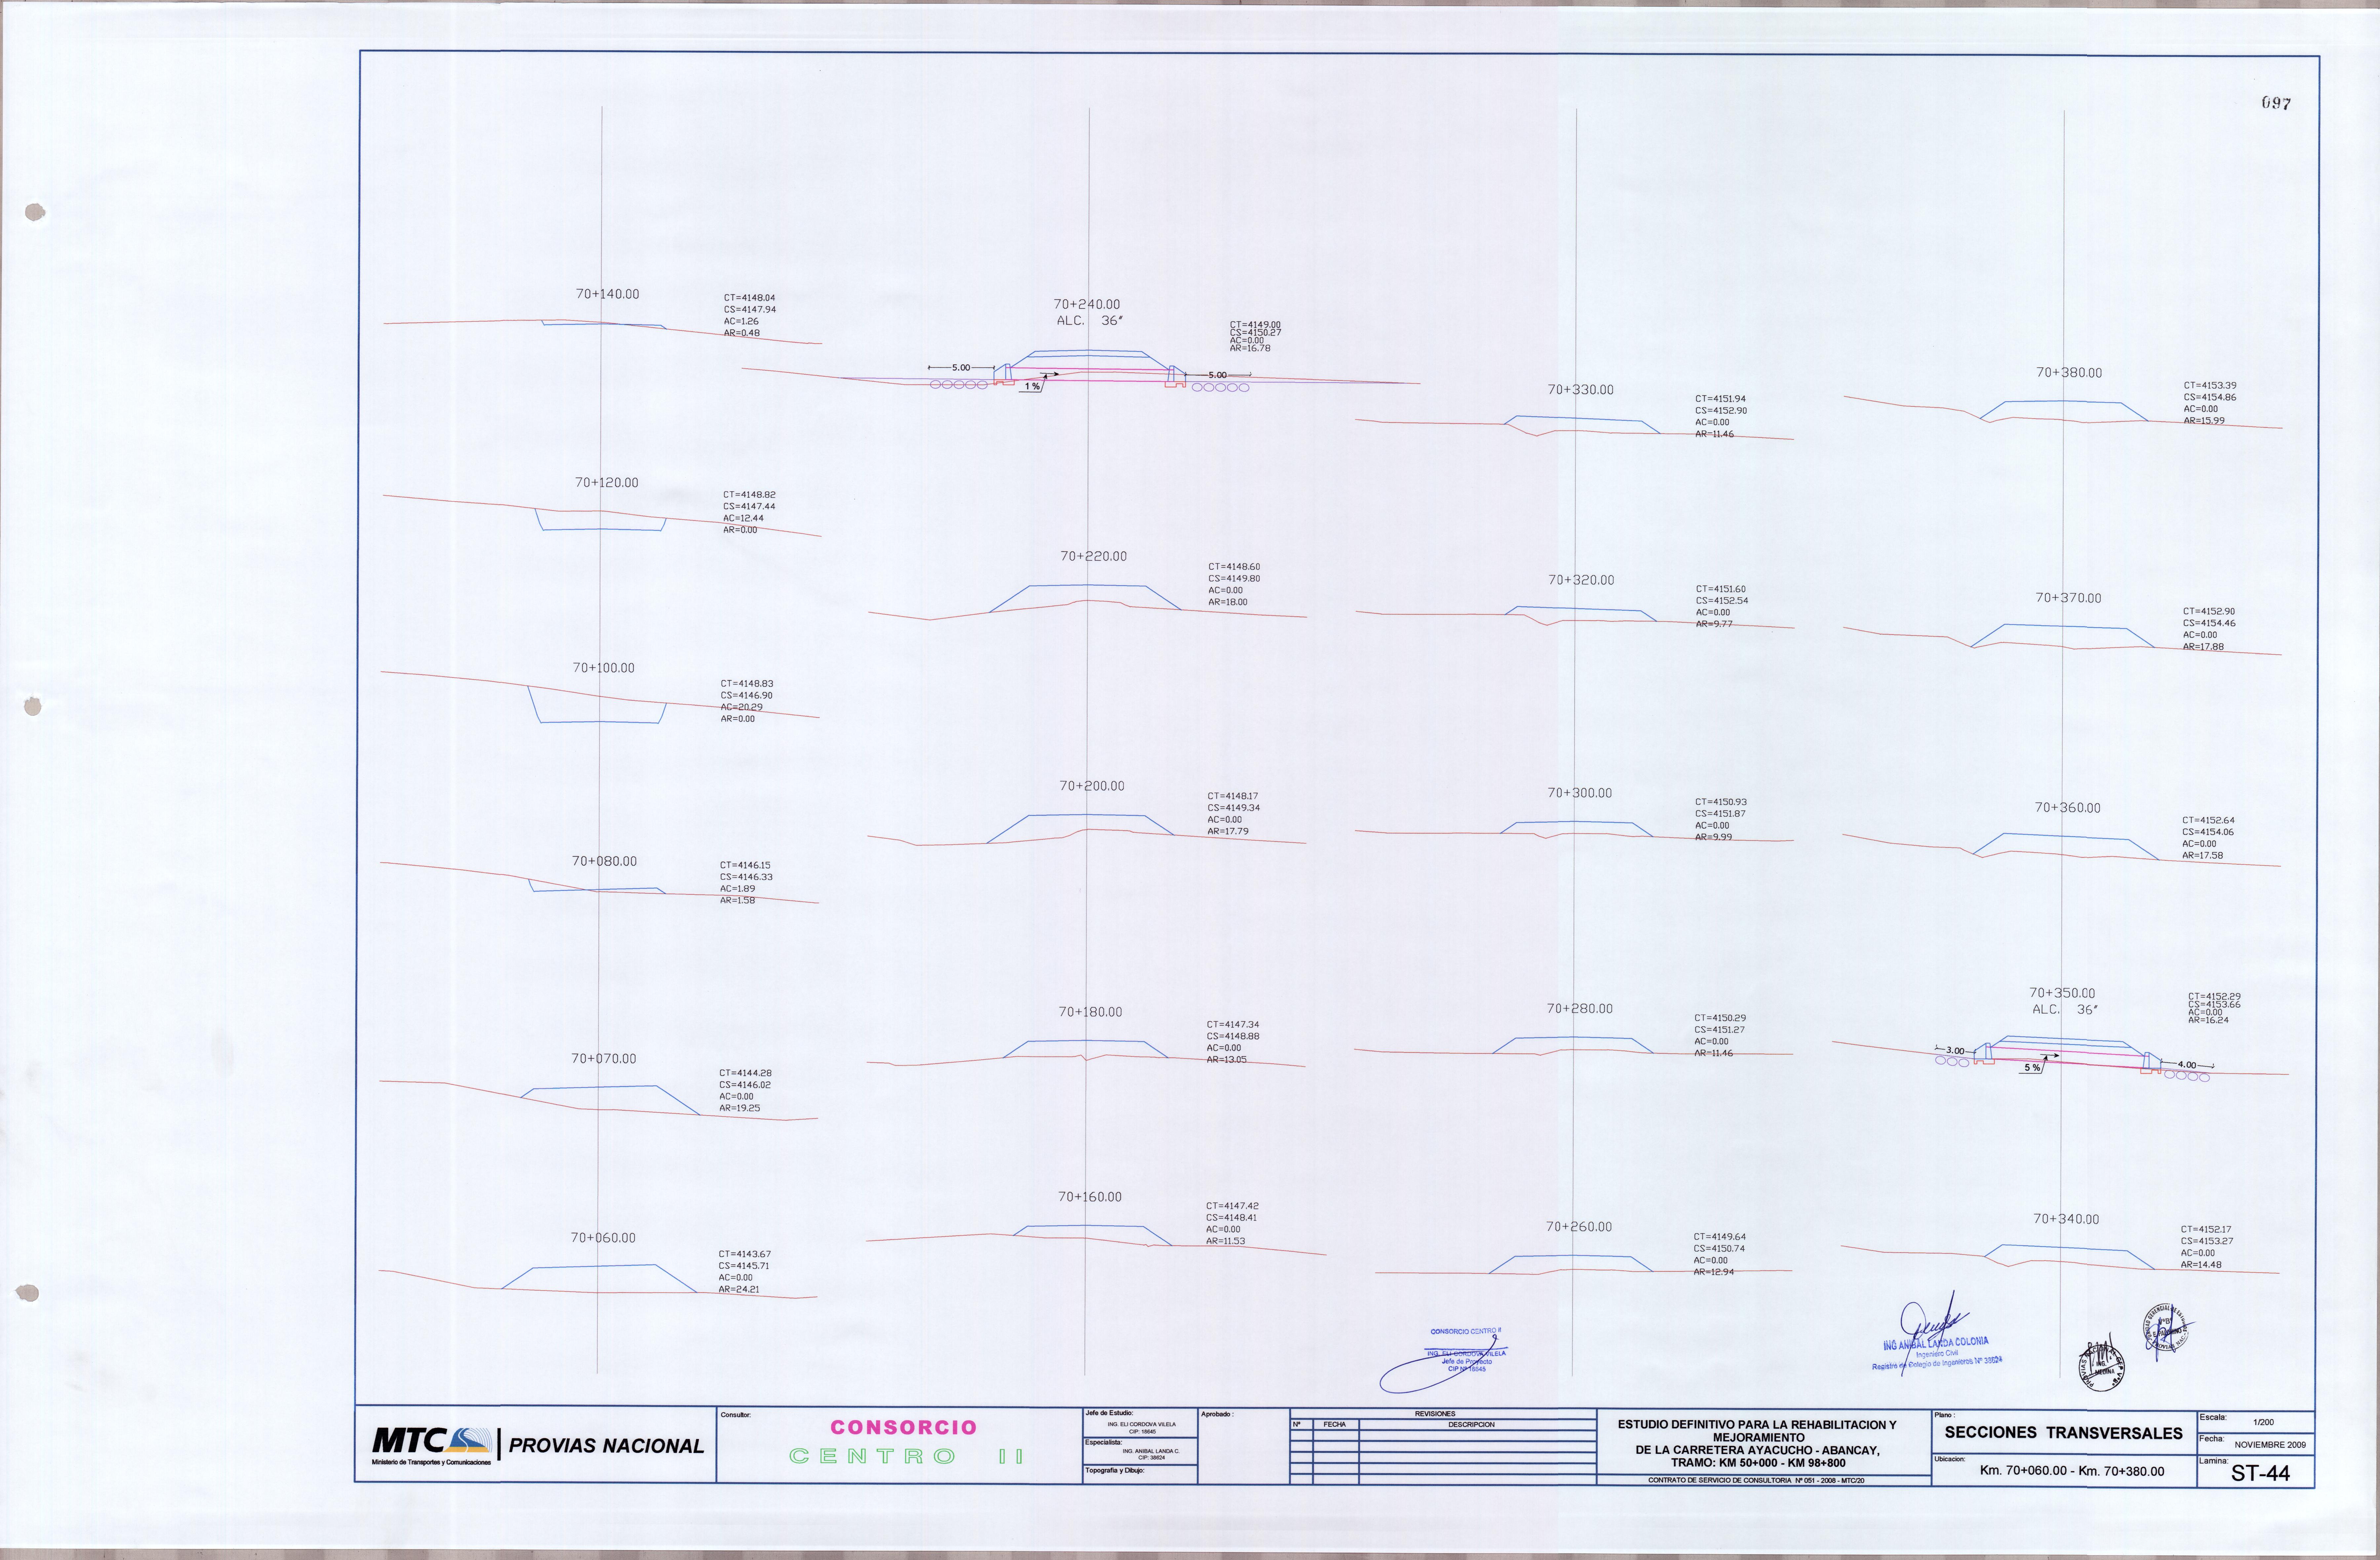Click the value AR=14.48

click(x=2201, y=1265)
